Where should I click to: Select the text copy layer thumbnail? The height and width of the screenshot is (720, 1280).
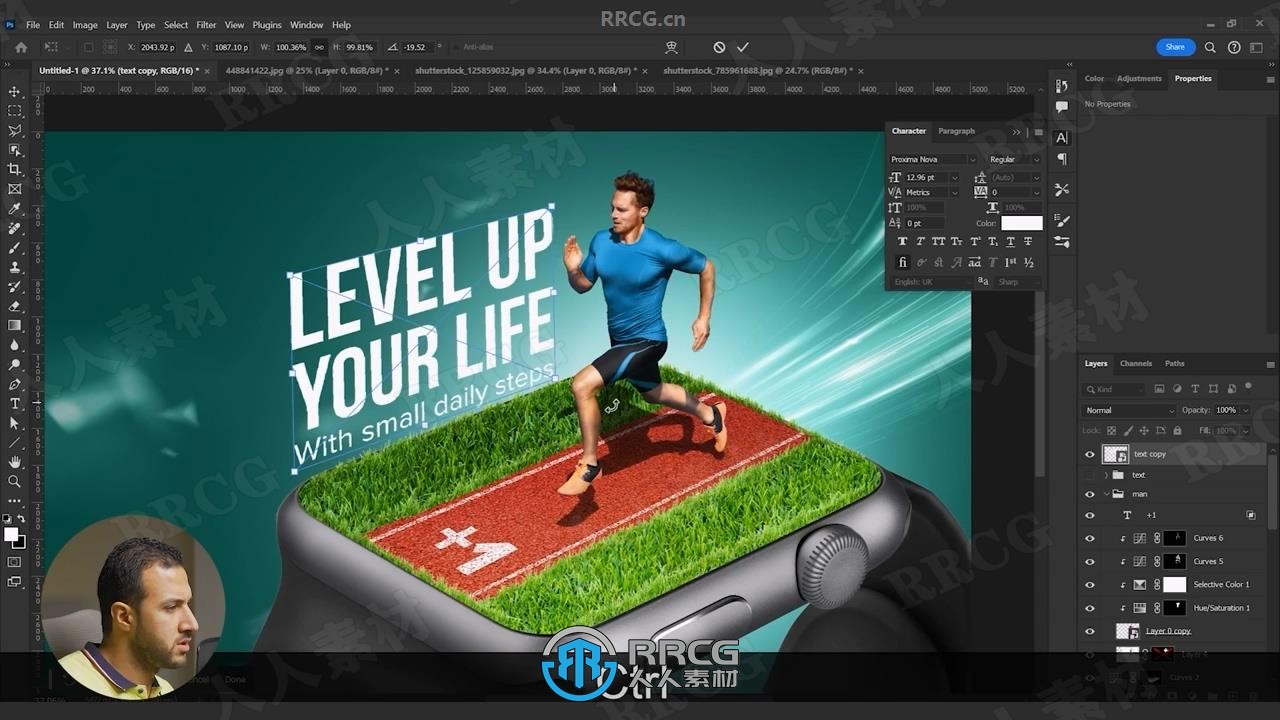pos(1115,454)
